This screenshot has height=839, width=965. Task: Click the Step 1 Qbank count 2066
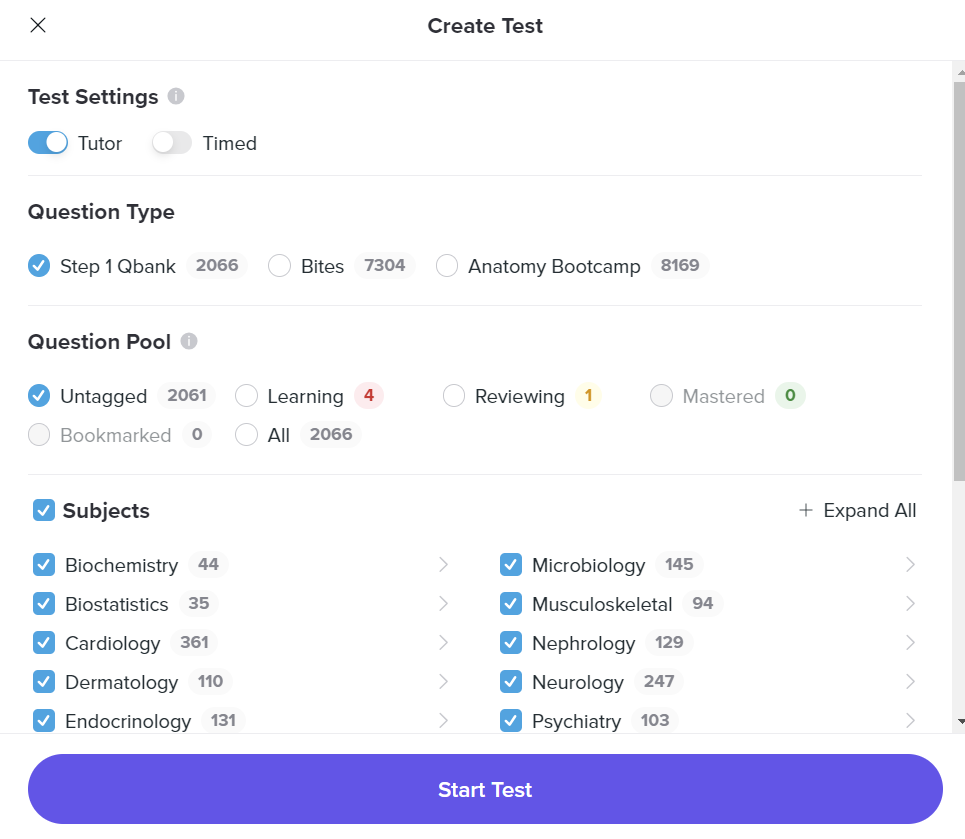(217, 265)
